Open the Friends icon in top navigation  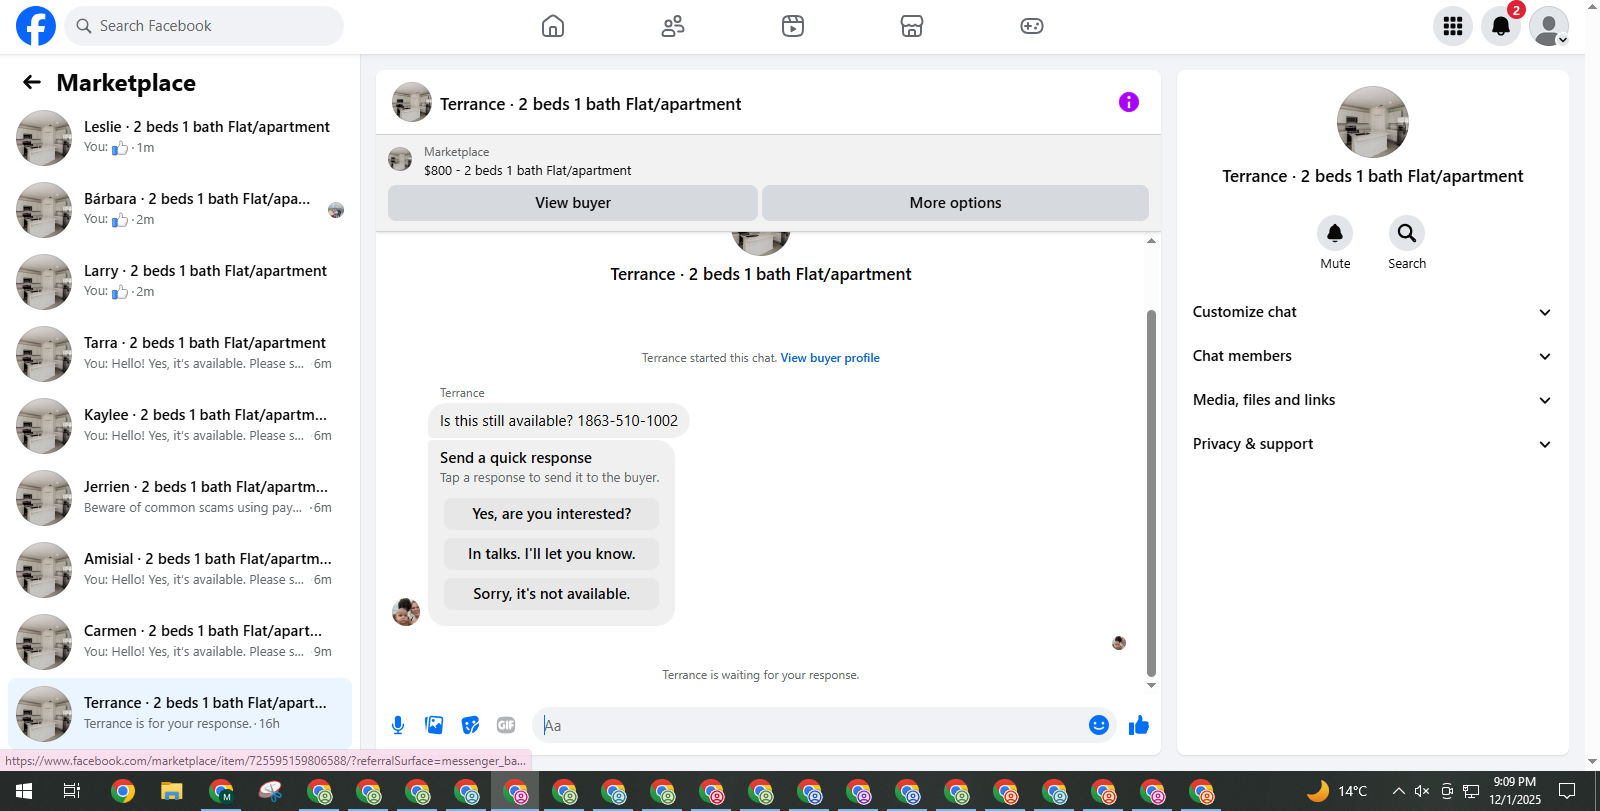673,26
